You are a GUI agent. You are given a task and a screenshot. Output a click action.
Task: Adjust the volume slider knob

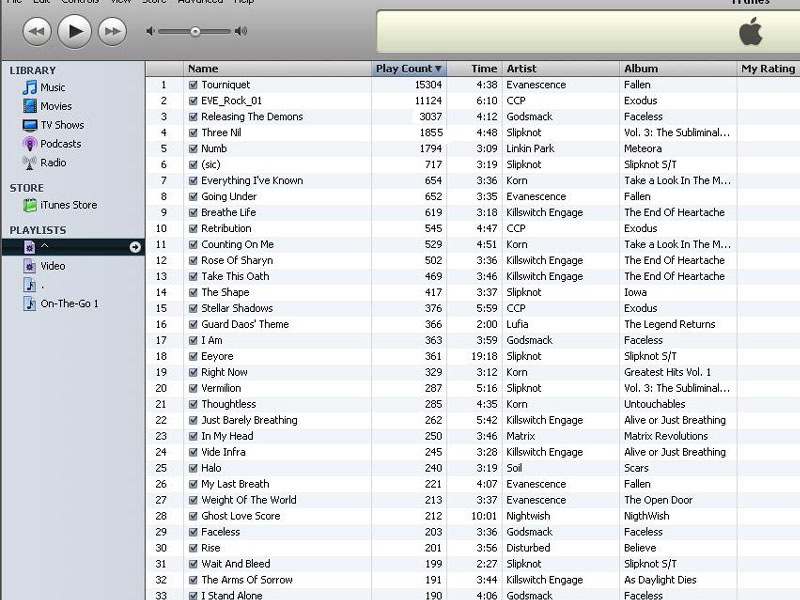[195, 32]
